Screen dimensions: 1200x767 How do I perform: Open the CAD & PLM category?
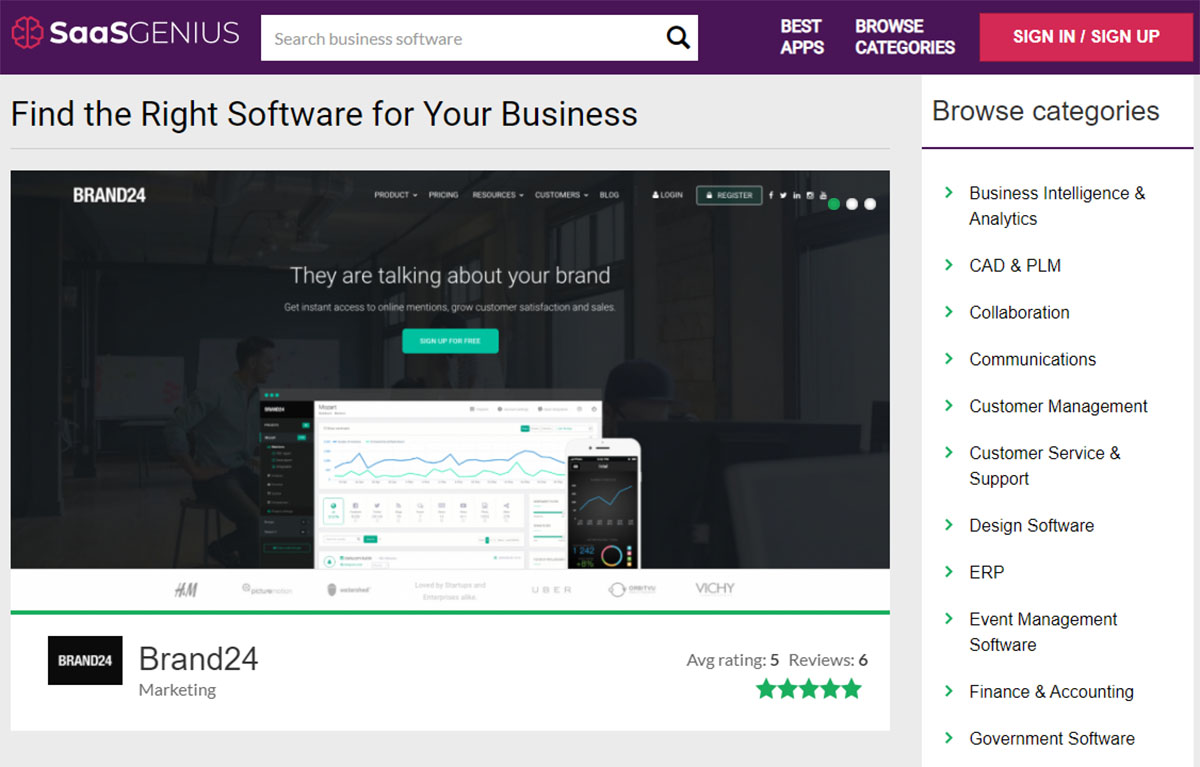[1015, 265]
